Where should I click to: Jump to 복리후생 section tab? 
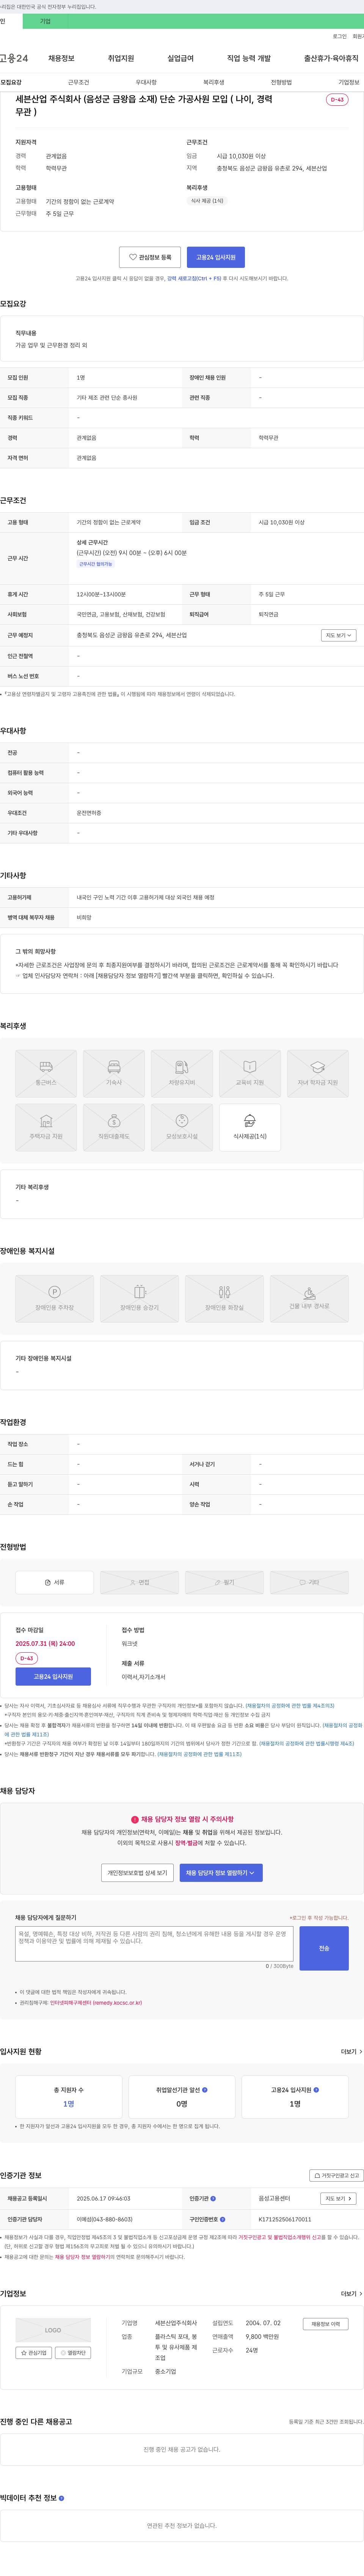[x=214, y=82]
